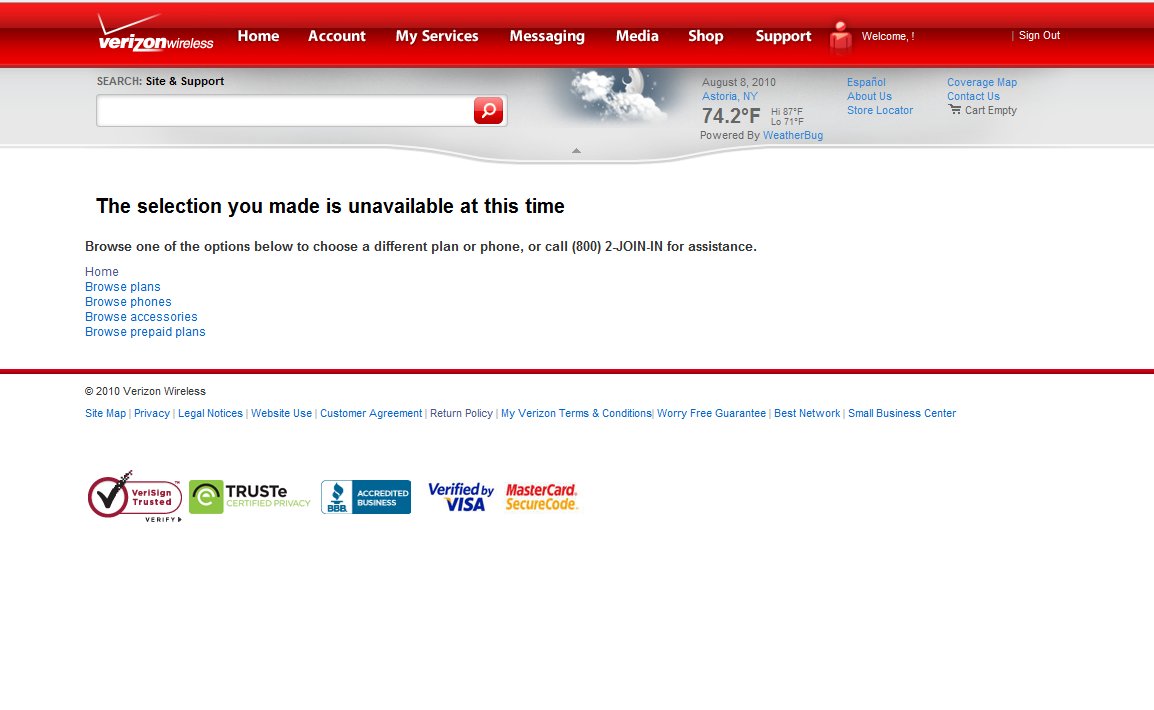The image size is (1154, 710).
Task: Click the Browse accessories link
Action: coord(141,317)
